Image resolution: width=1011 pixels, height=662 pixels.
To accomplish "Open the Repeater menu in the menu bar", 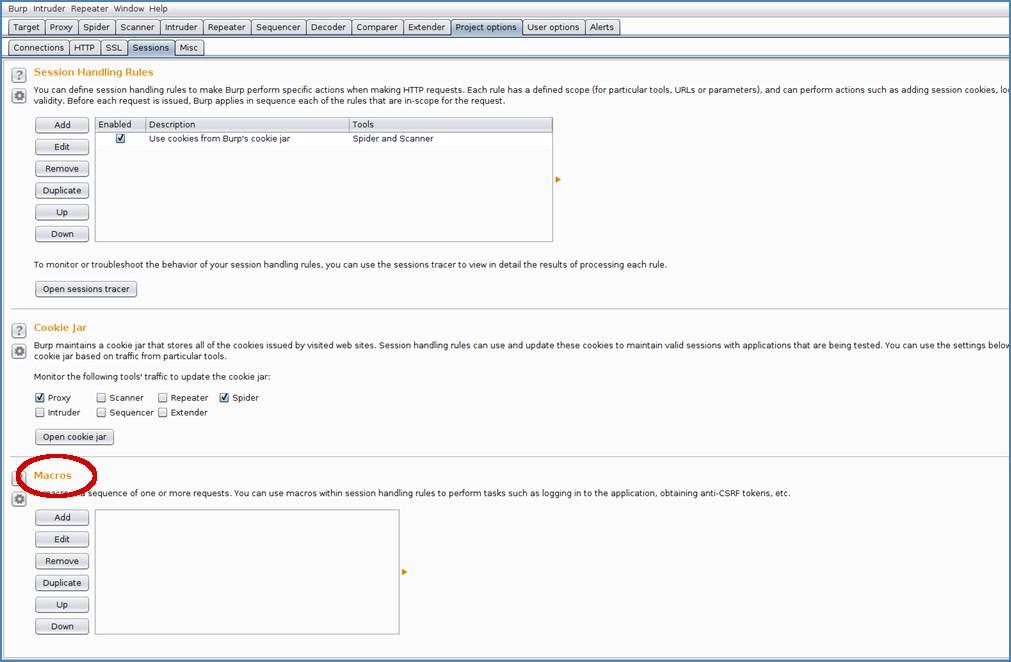I will 90,8.
